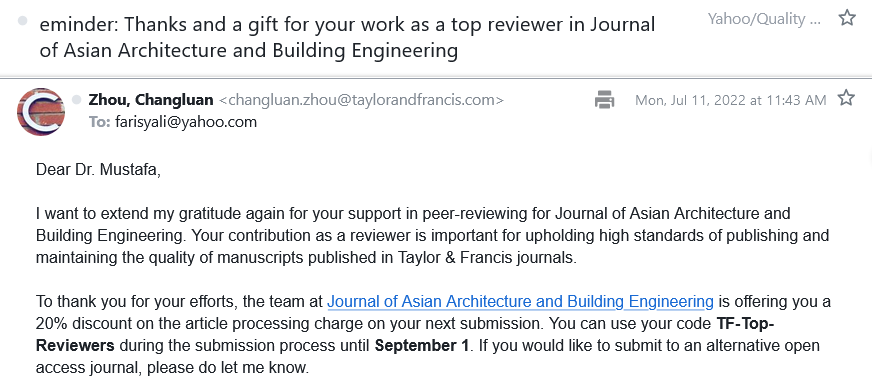Click the "please do let me know" sentence
This screenshot has height=378, width=872.
227,367
